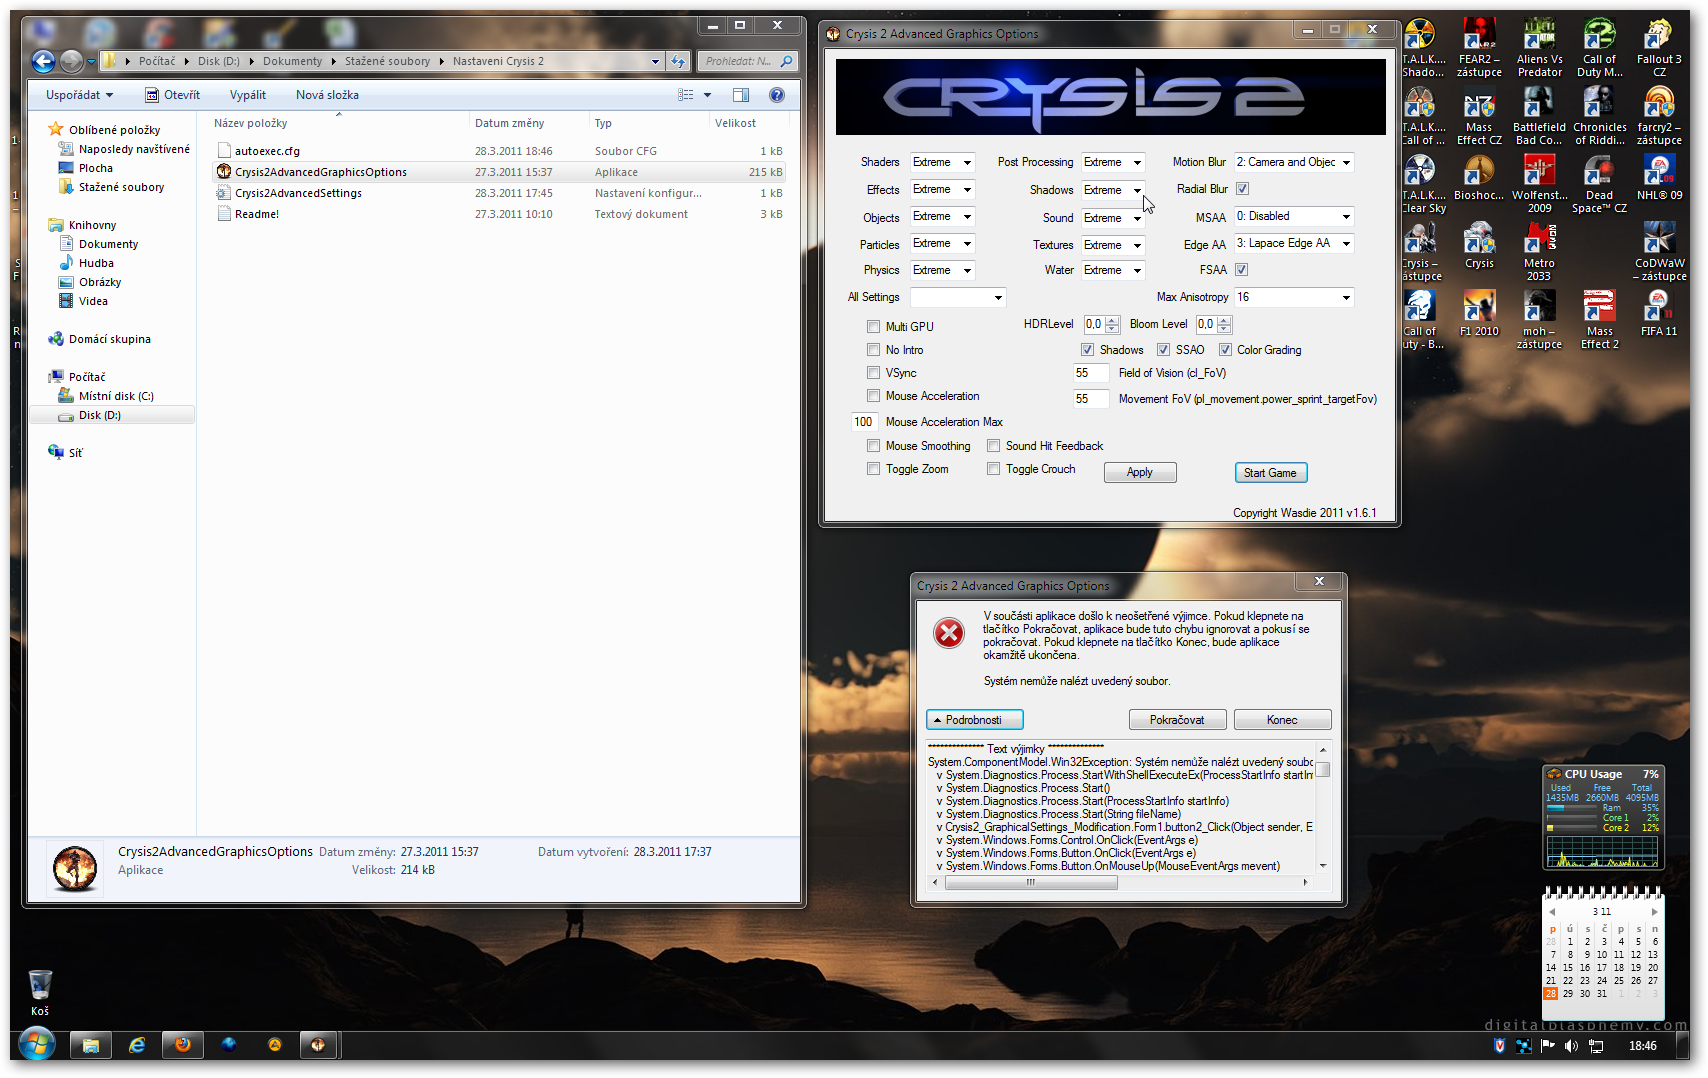1708x1078 pixels.
Task: Uncheck the SSAO checkbox
Action: click(x=1163, y=350)
